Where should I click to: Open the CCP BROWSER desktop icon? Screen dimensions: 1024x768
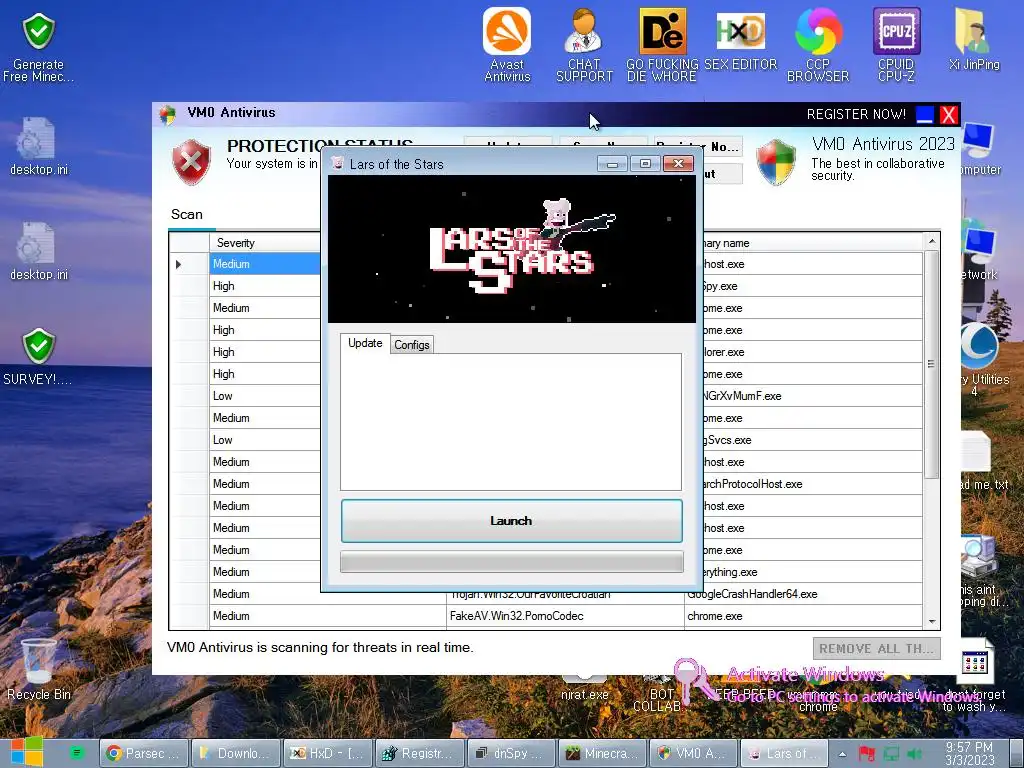tap(818, 44)
